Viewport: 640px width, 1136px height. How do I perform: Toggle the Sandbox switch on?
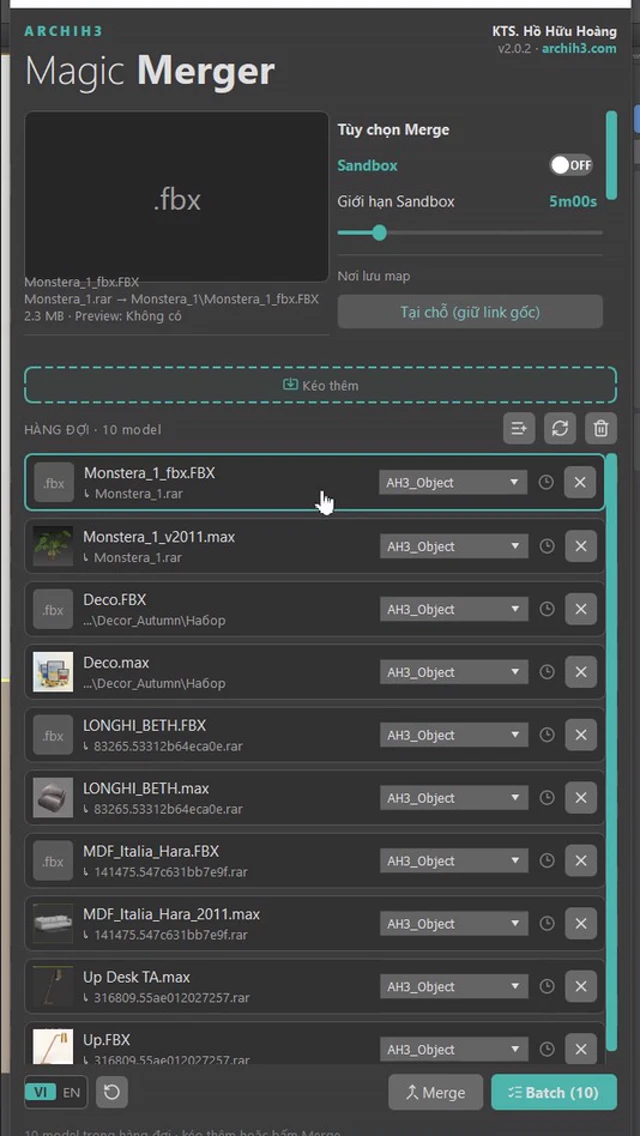(x=571, y=165)
